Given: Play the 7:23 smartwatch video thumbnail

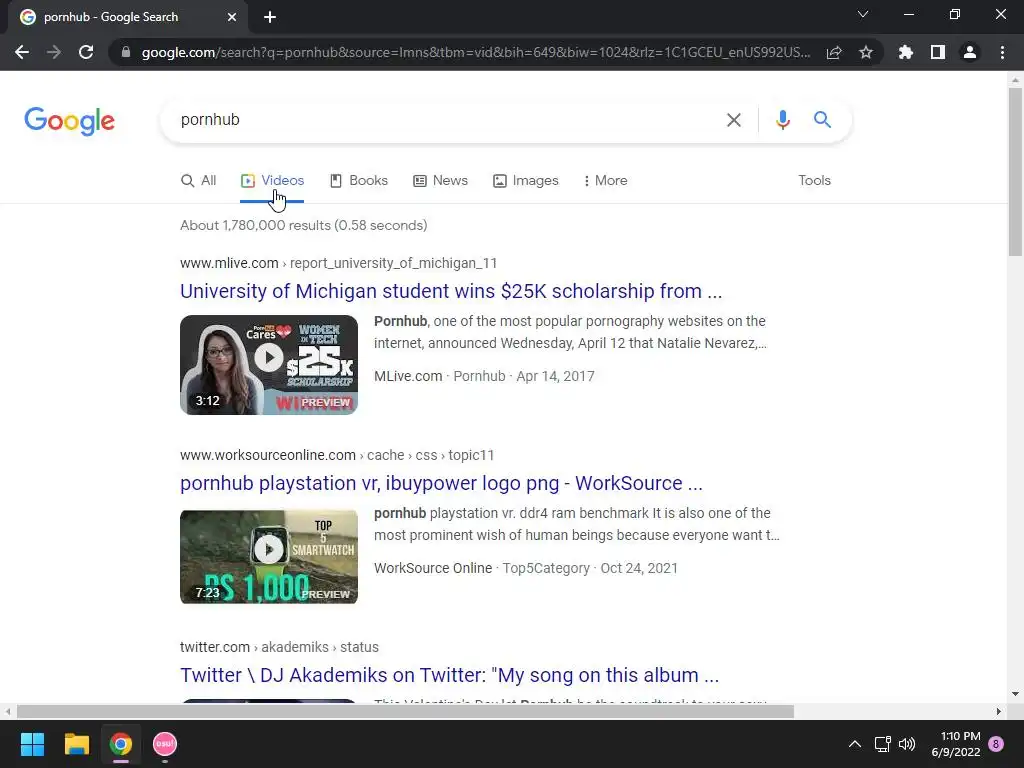Looking at the screenshot, I should (x=269, y=556).
